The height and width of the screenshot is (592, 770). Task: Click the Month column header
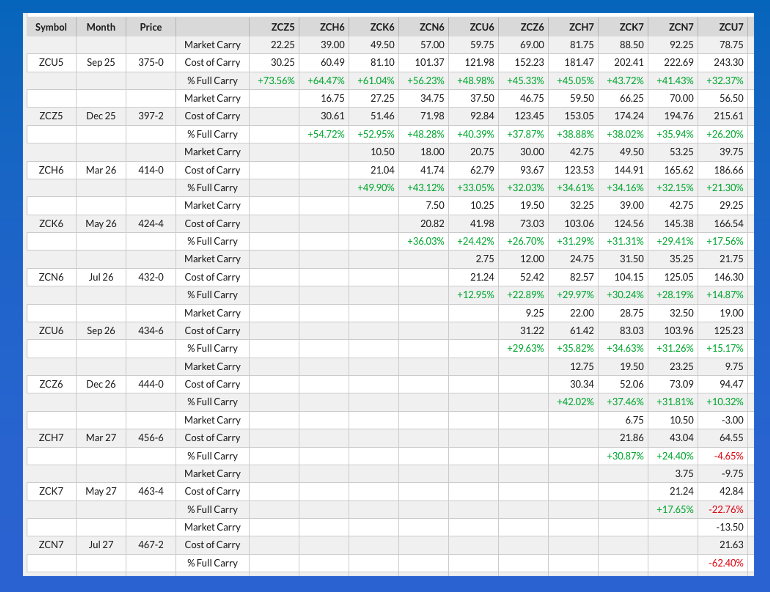(x=101, y=27)
